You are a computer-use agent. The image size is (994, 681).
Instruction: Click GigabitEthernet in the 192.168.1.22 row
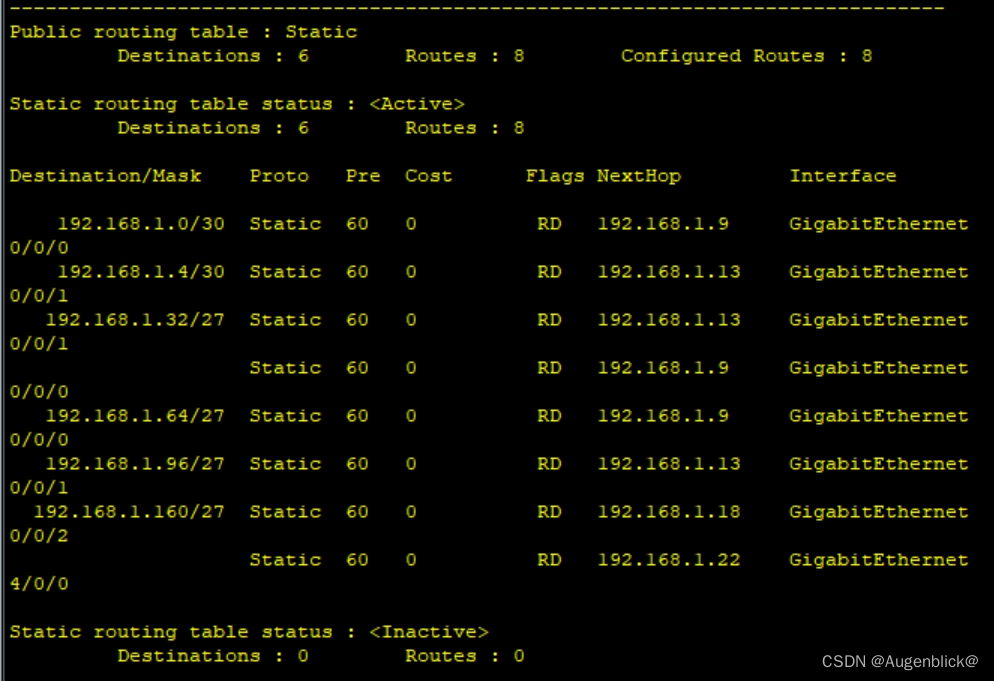coord(879,560)
